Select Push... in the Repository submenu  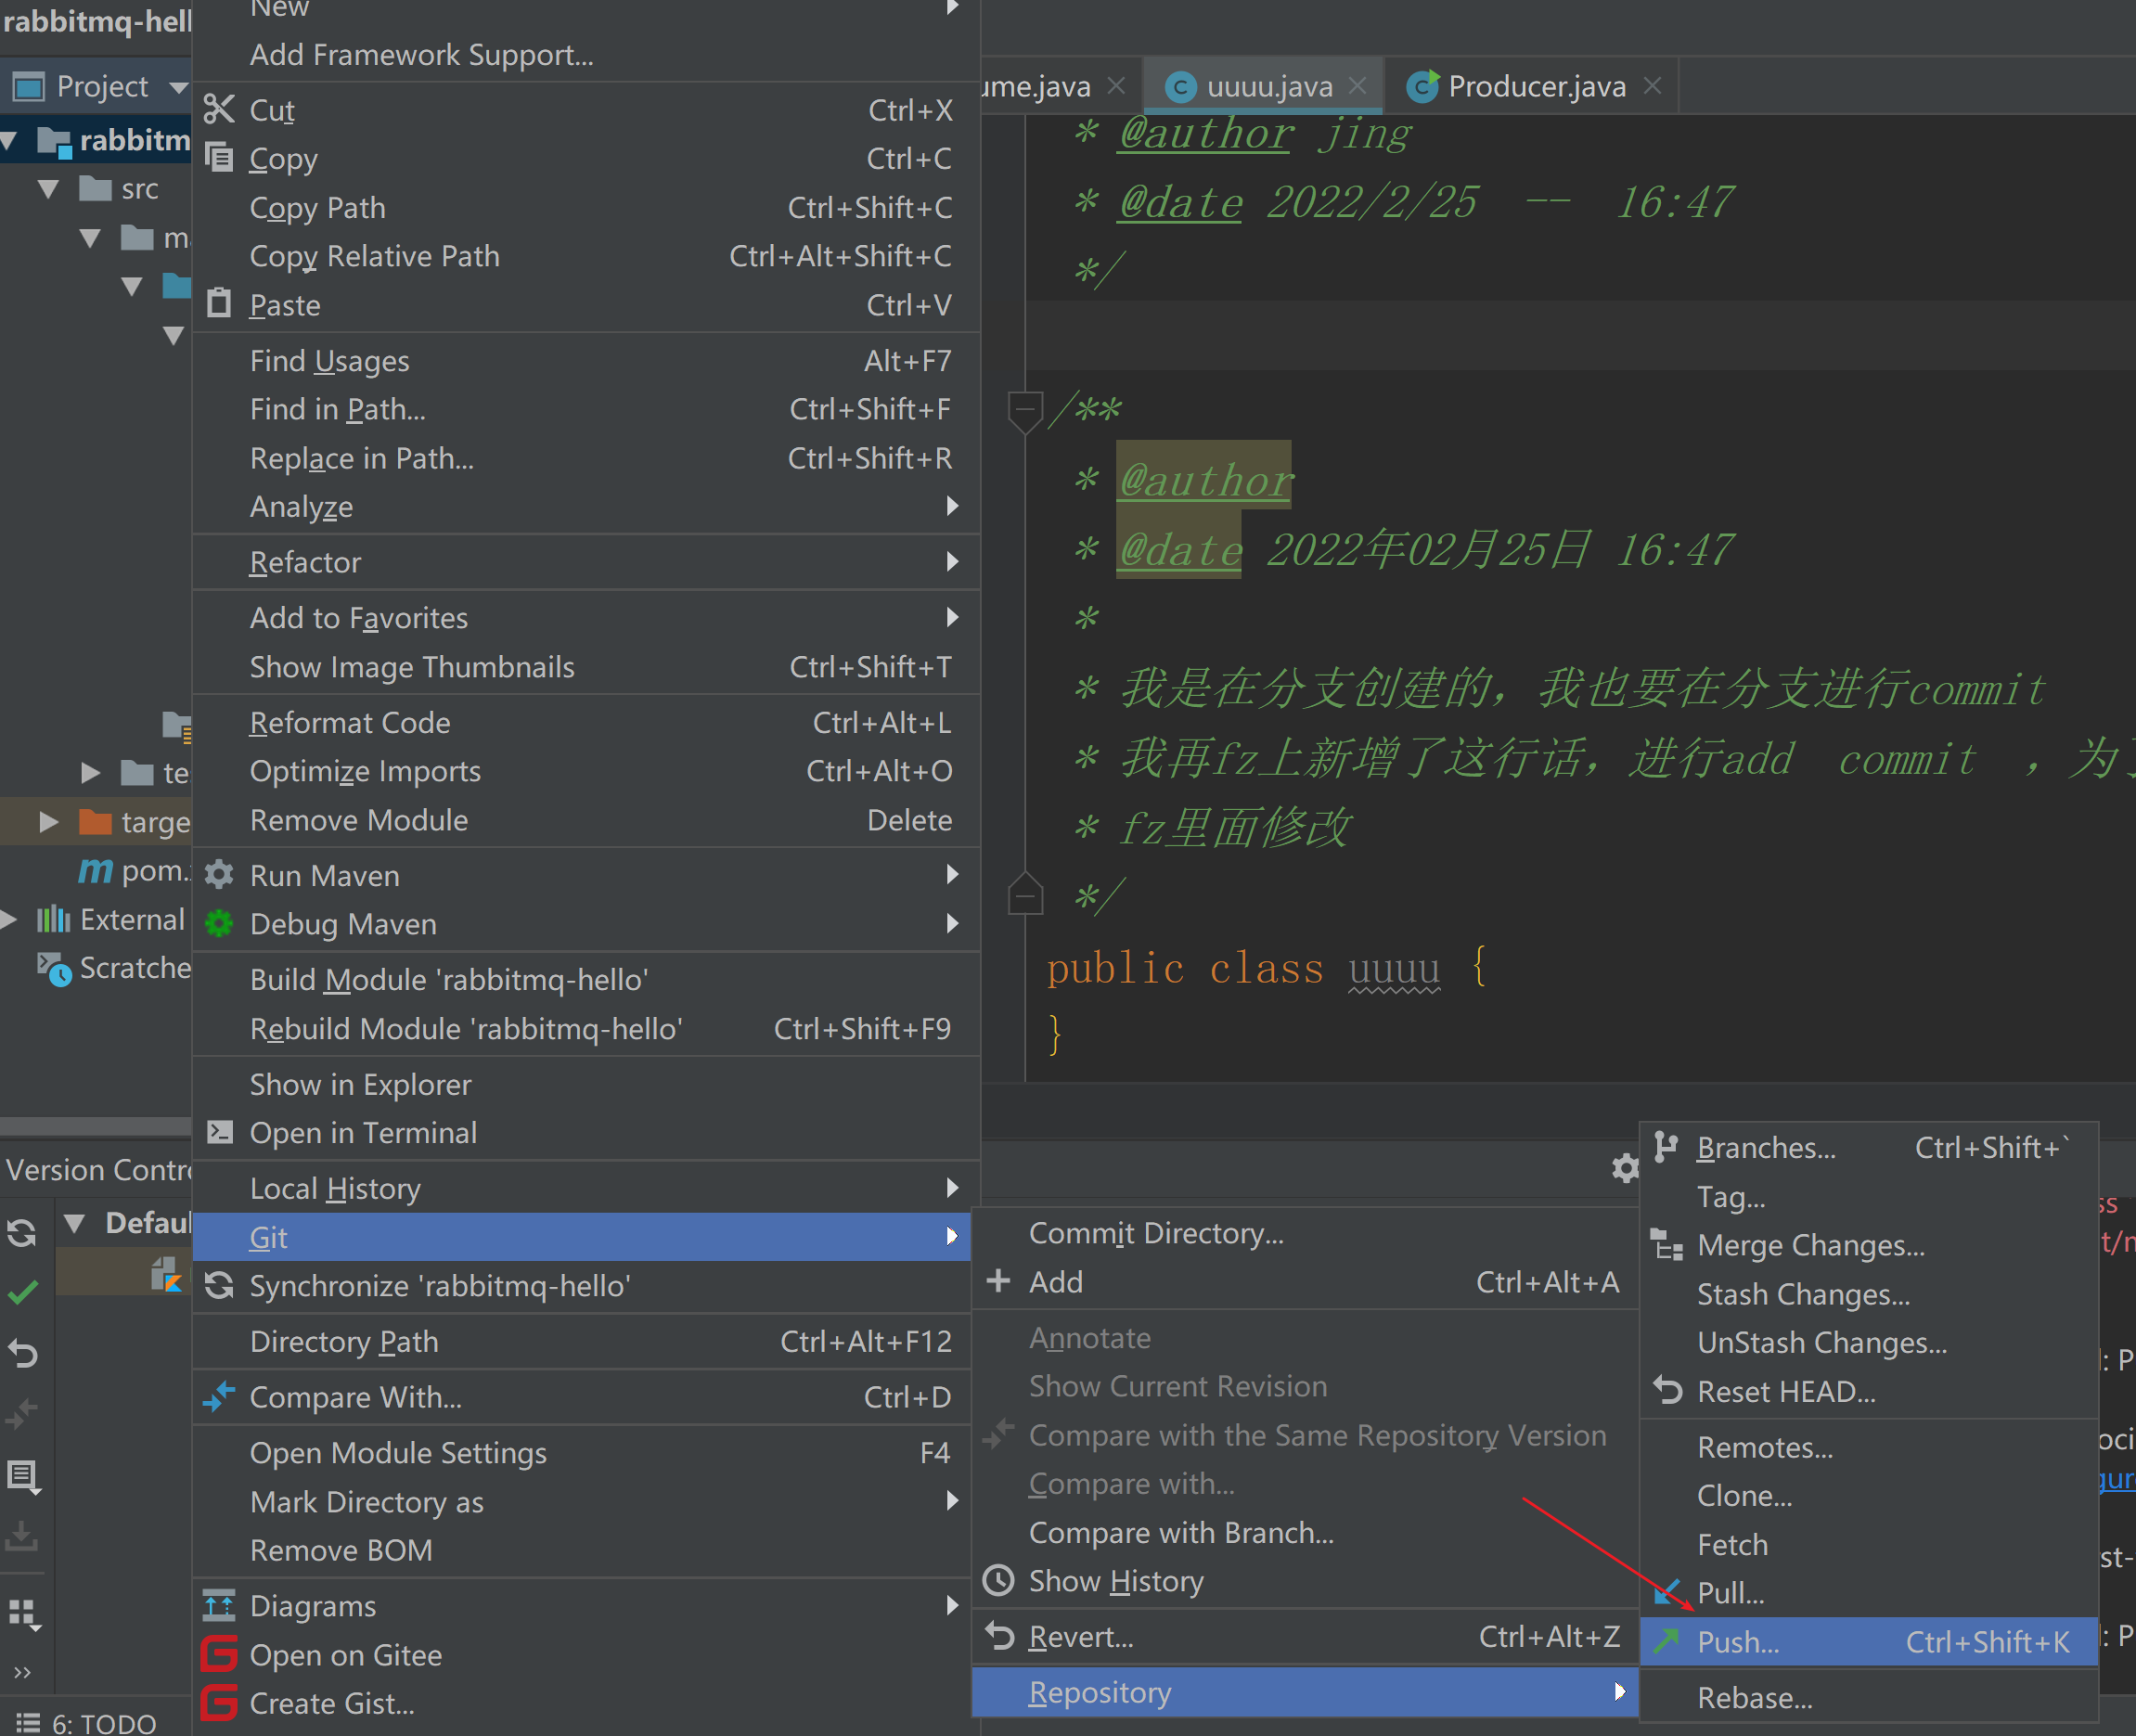tap(1738, 1641)
